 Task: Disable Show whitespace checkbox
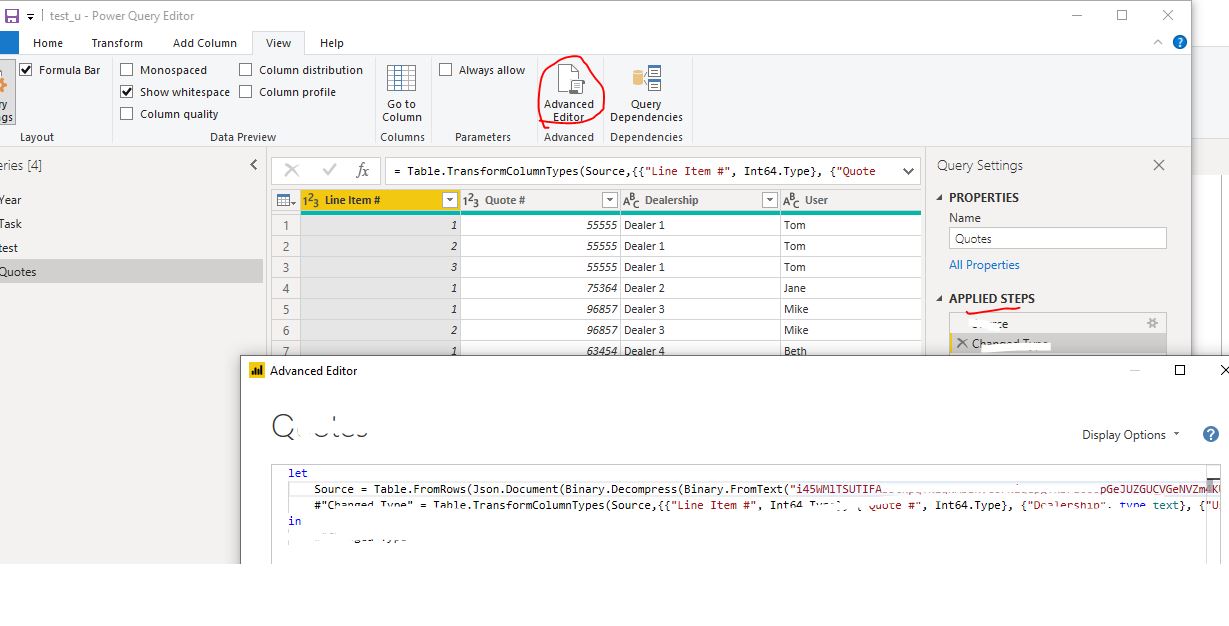click(x=127, y=92)
